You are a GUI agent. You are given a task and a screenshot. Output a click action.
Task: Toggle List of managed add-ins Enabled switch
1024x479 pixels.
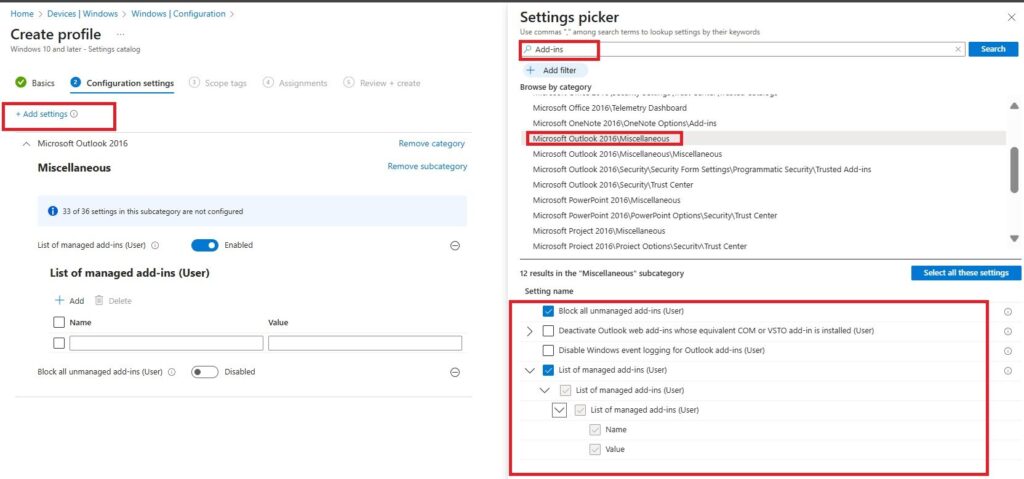point(204,245)
